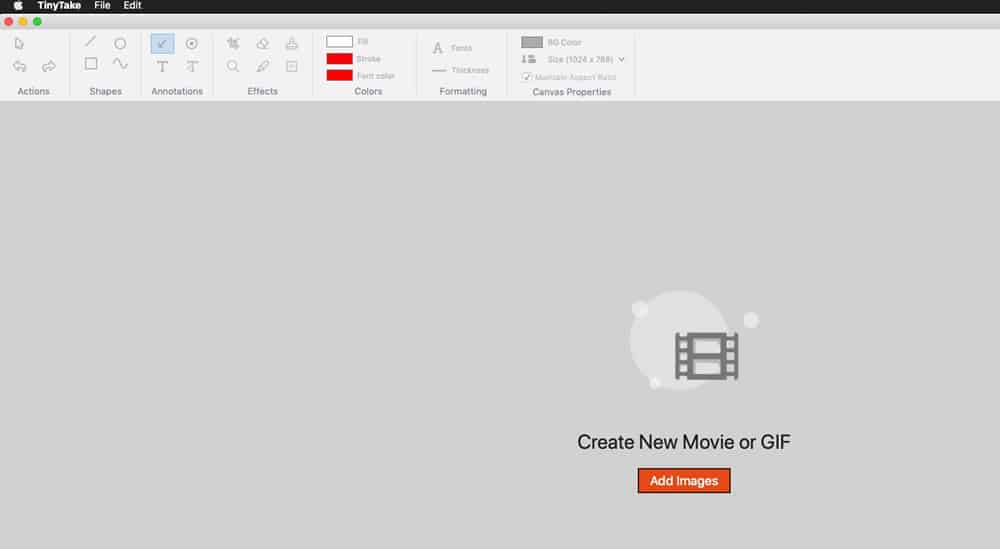
Task: Click the Annotations group label
Action: pyautogui.click(x=177, y=91)
